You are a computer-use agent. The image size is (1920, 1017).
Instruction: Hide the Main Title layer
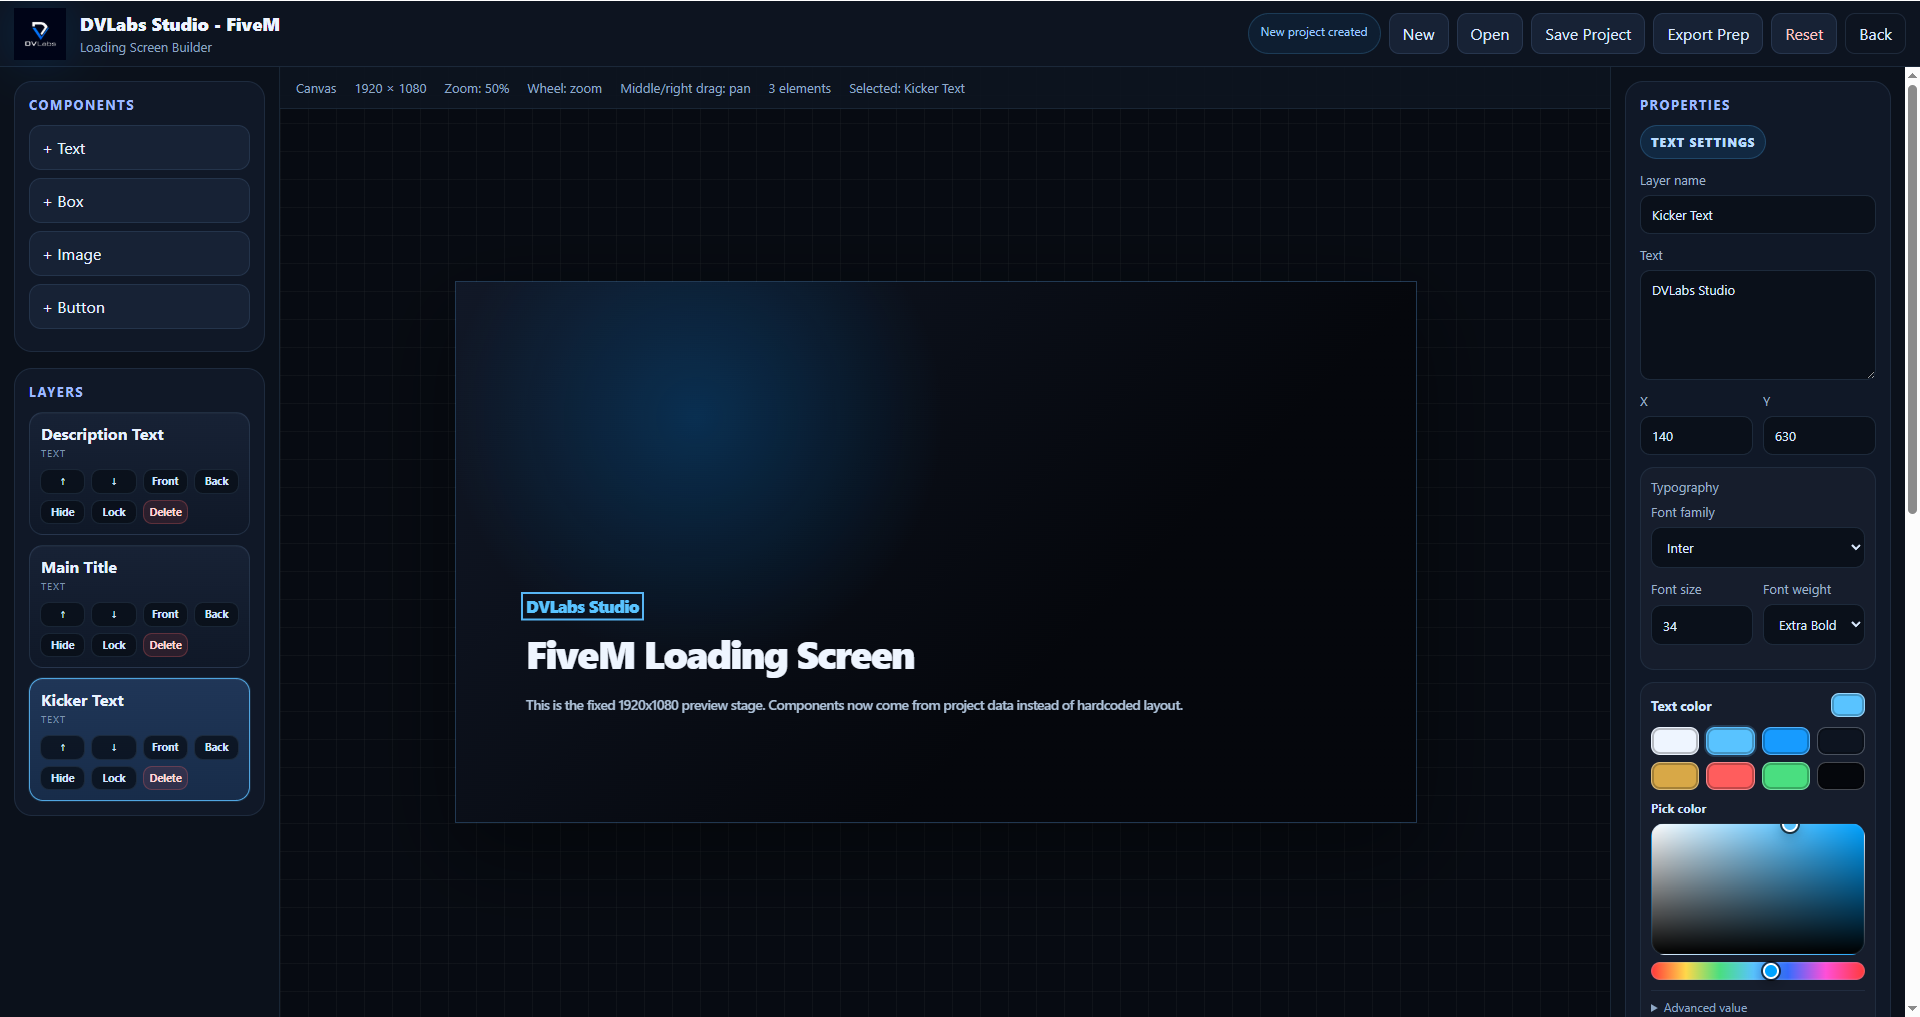(x=63, y=646)
